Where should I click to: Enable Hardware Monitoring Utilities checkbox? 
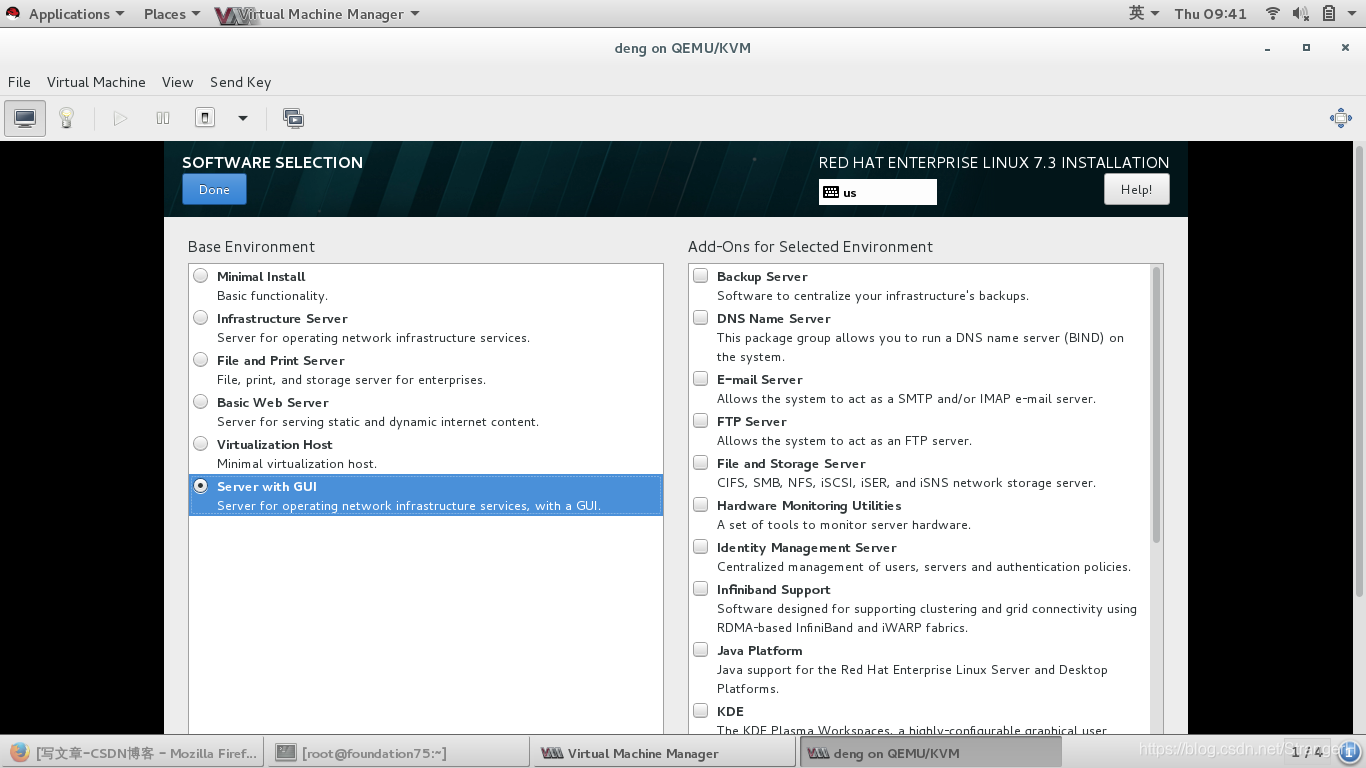701,505
